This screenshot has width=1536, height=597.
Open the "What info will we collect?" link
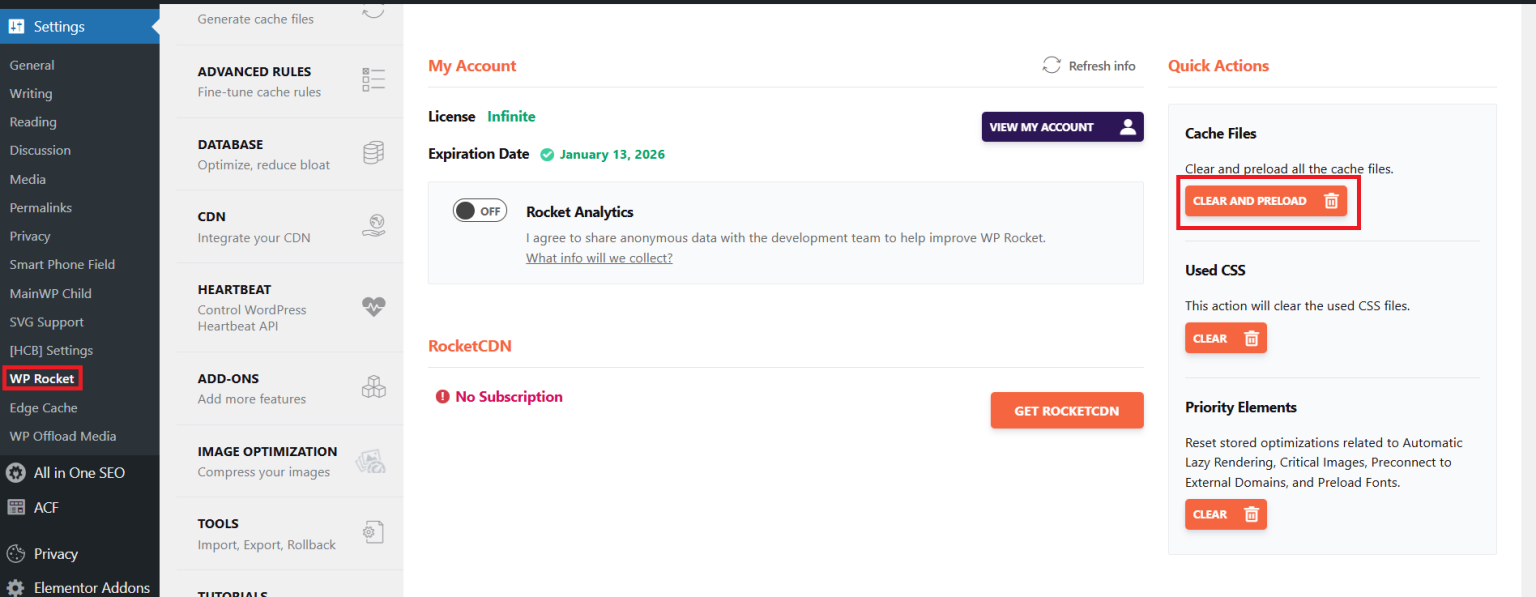click(599, 258)
